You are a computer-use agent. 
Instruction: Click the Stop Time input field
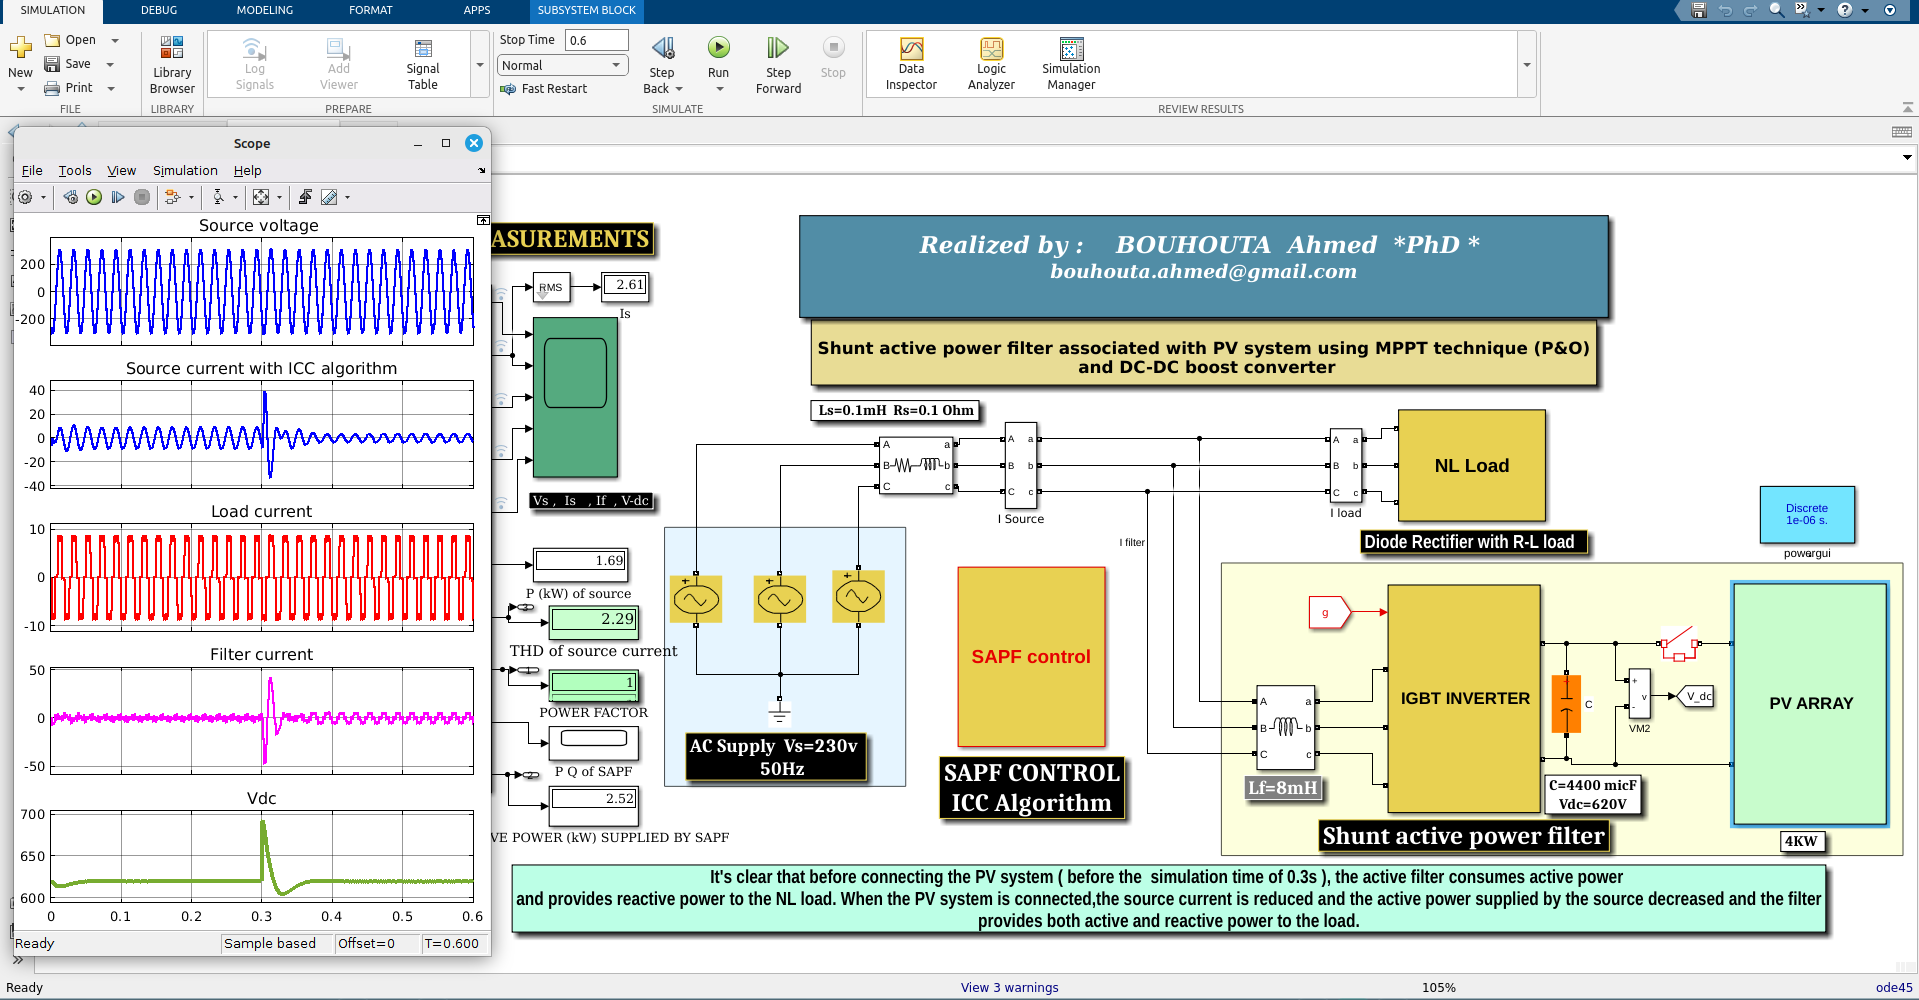[597, 40]
